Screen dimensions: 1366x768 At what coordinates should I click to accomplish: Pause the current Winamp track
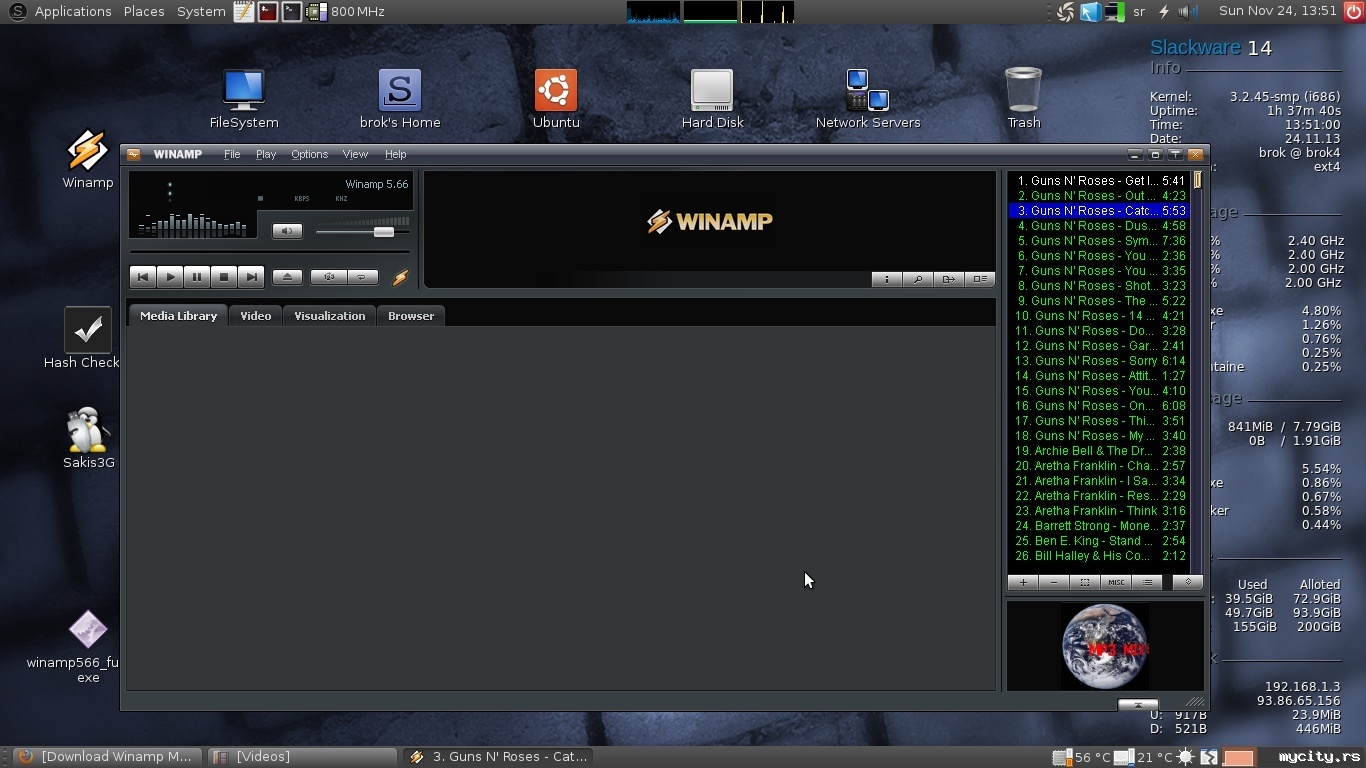coord(197,277)
